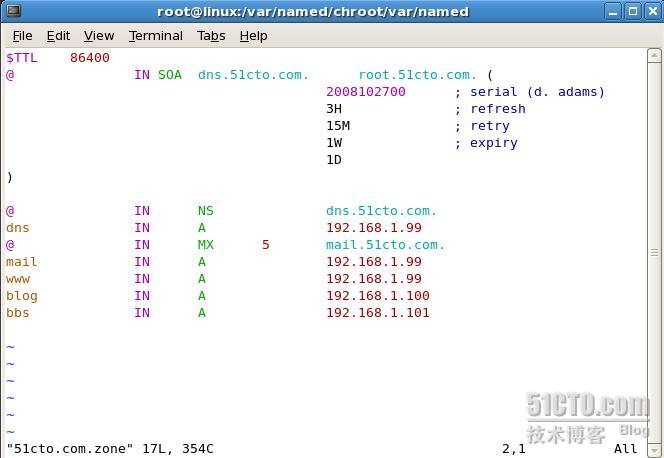The width and height of the screenshot is (664, 458).
Task: Click IP 192.168.1.101 of bbs record
Action: pyautogui.click(x=378, y=313)
